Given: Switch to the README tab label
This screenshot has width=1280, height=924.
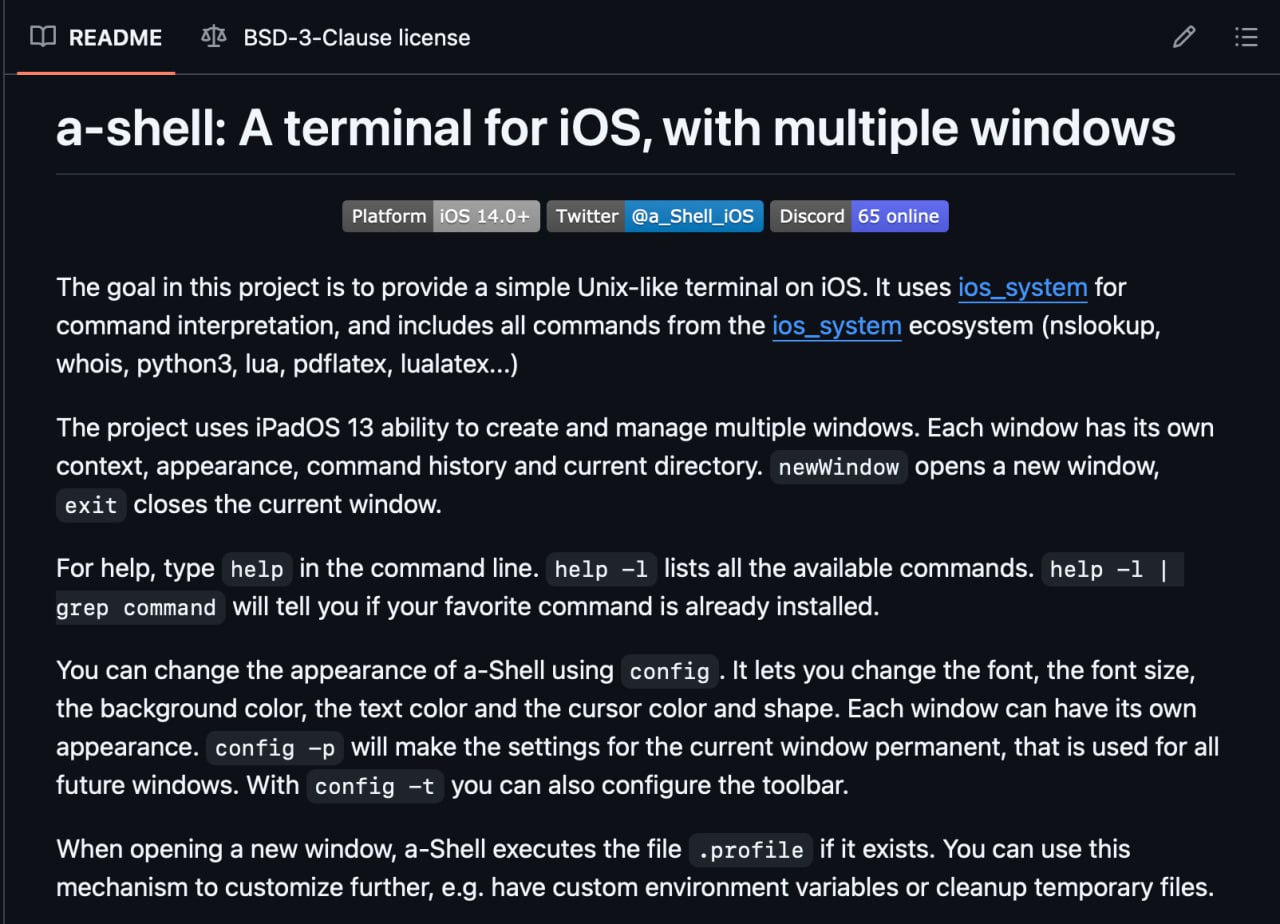Looking at the screenshot, I should tap(115, 37).
